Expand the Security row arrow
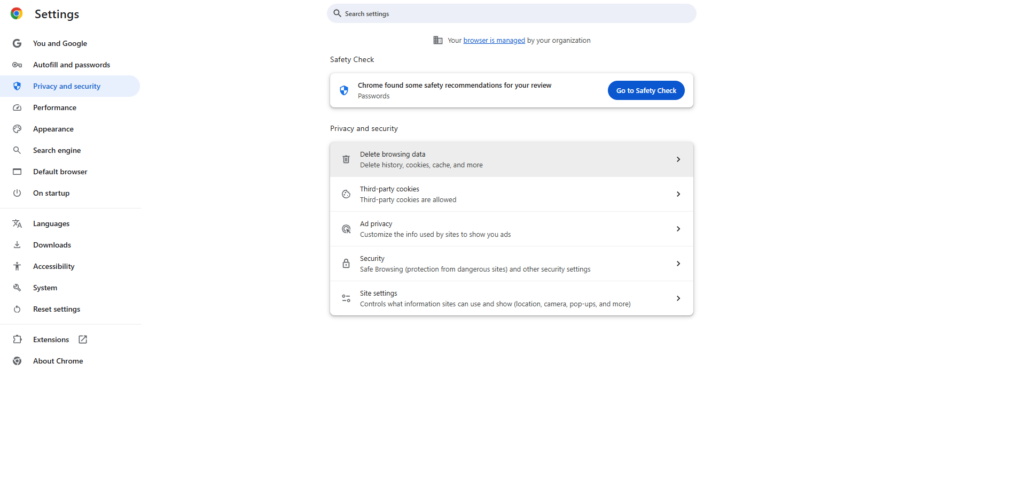Screen dimensions: 1024x502 pyautogui.click(x=678, y=264)
